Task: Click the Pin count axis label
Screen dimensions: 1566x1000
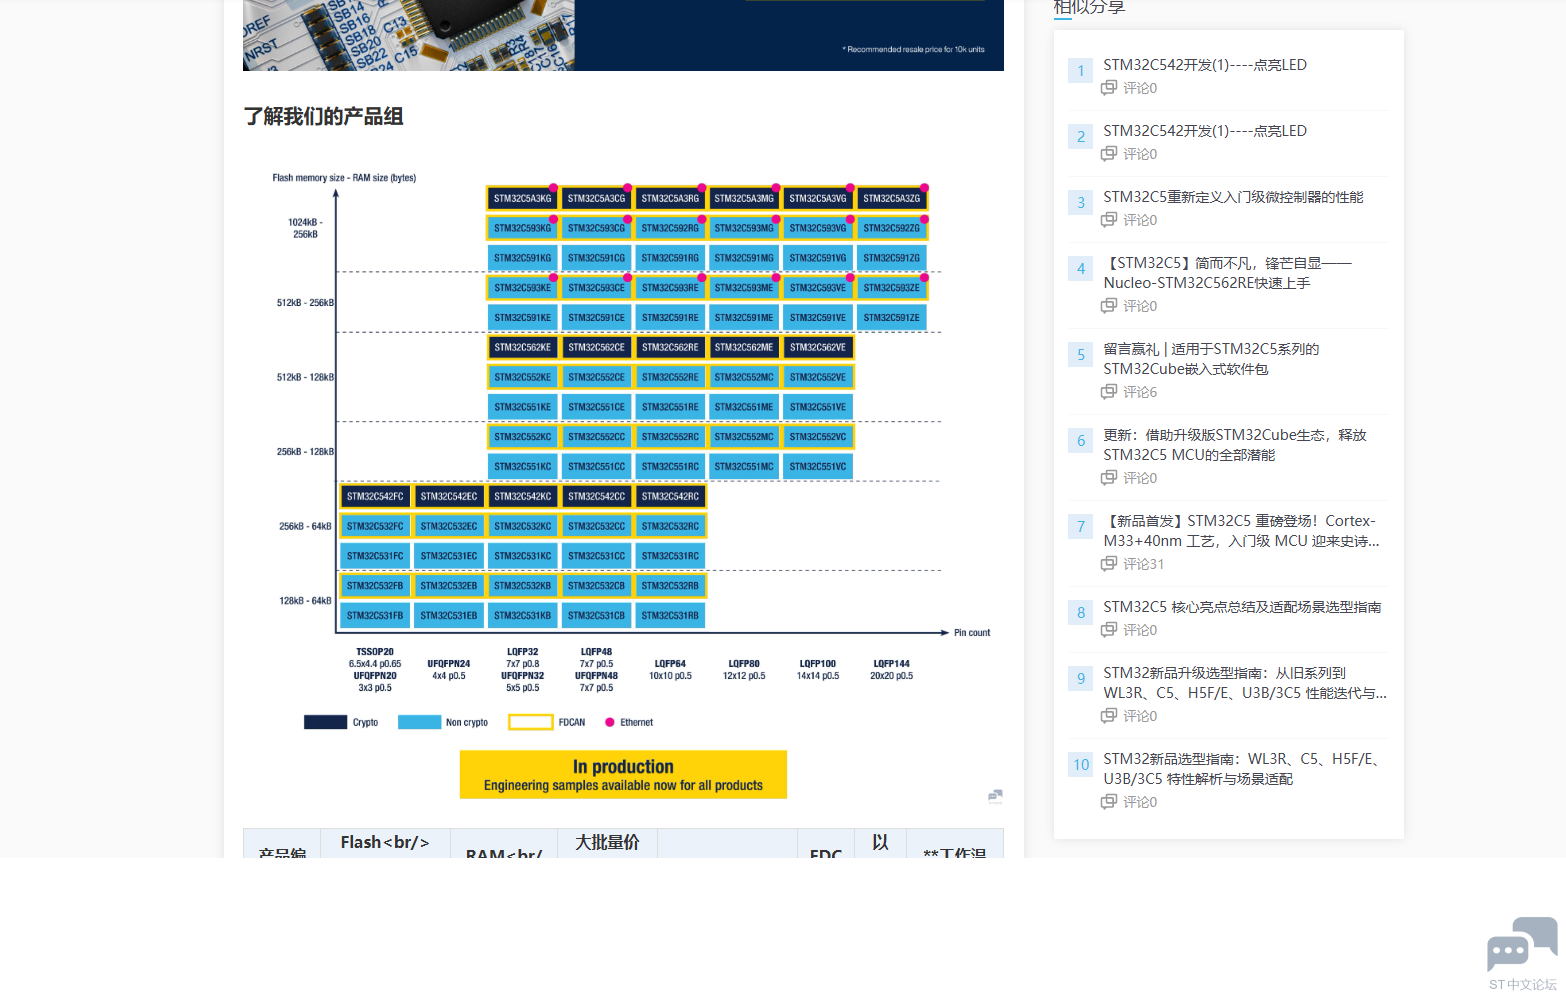Action: pos(972,633)
